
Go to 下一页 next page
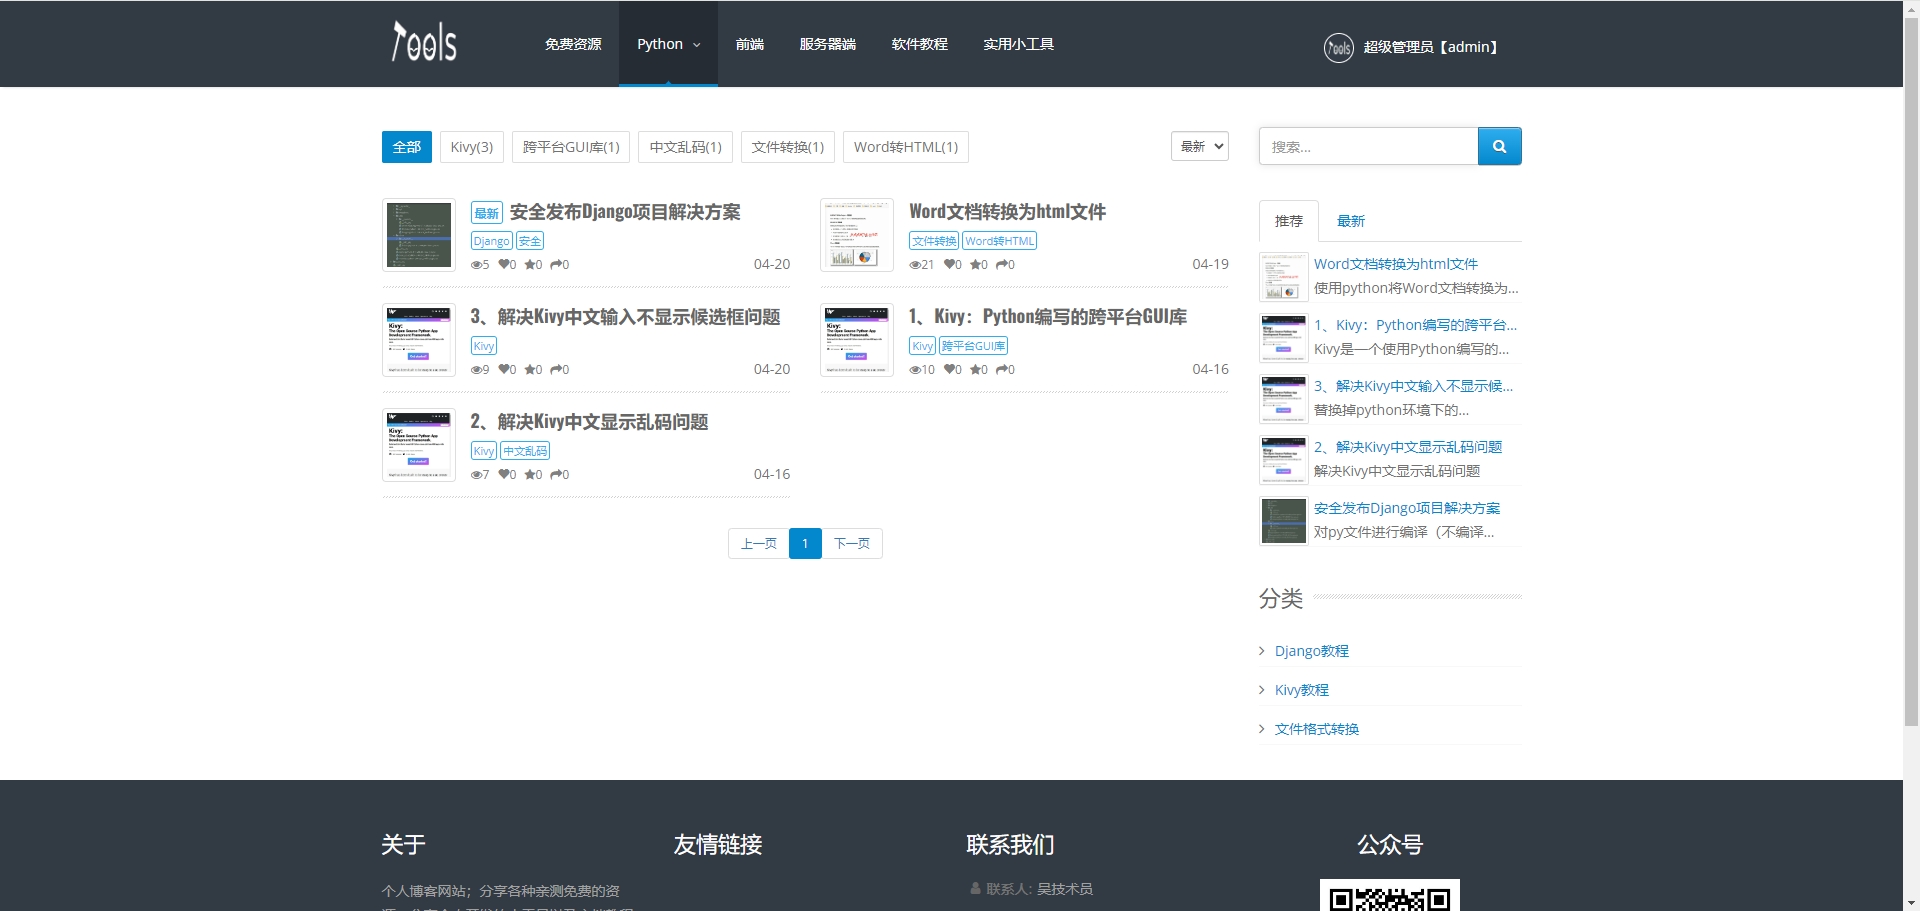pyautogui.click(x=852, y=543)
